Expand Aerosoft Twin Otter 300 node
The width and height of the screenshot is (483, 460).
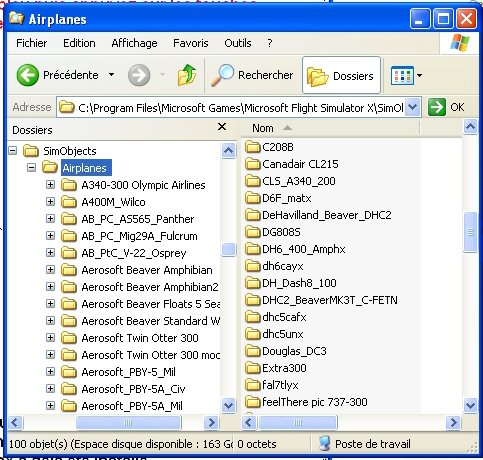[50, 338]
